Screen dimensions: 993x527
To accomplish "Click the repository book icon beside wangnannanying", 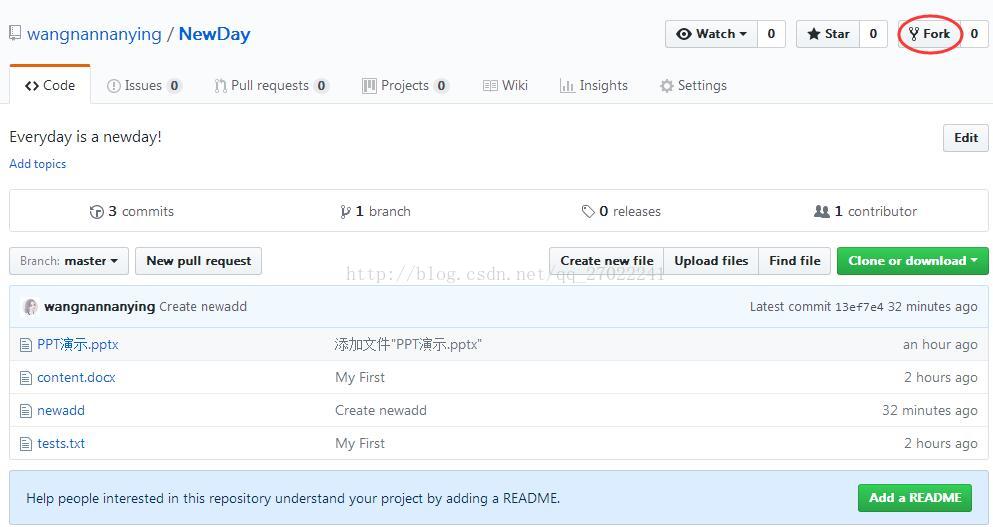I will (15, 33).
